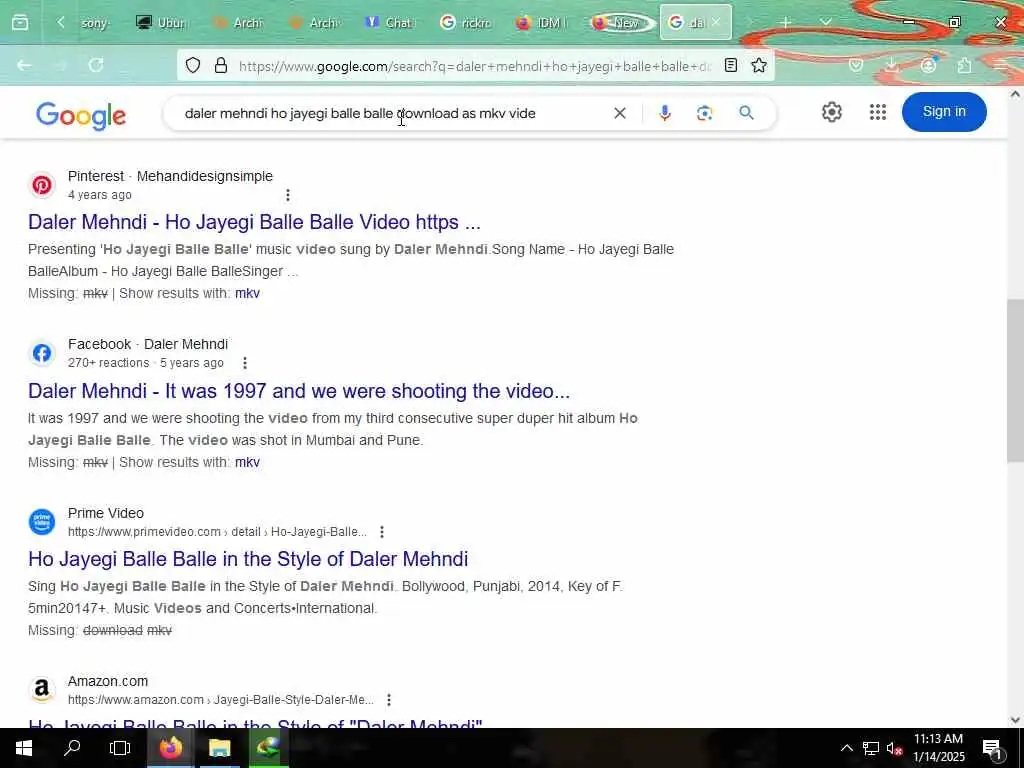Click into the Google search input field

(392, 114)
